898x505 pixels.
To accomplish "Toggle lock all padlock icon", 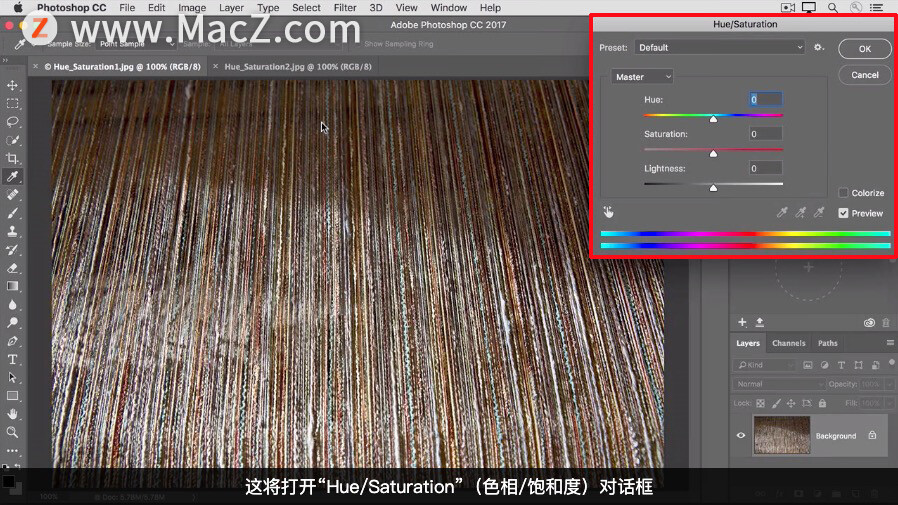I will coord(822,403).
